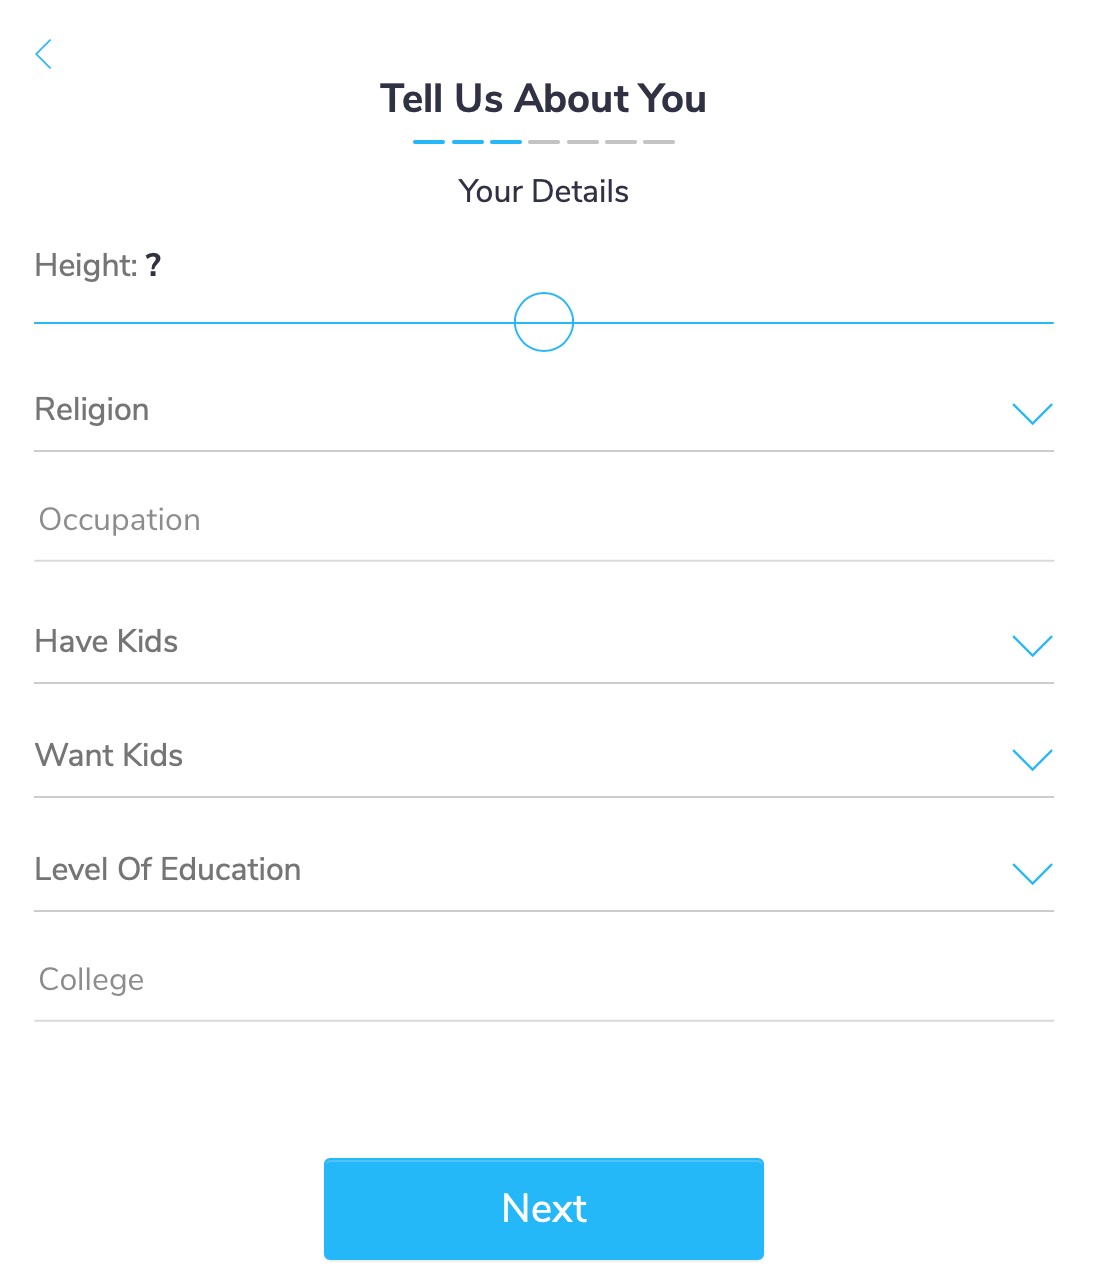Expand the Religion chevron arrow
Screen dimensions: 1104x1274
[1032, 414]
